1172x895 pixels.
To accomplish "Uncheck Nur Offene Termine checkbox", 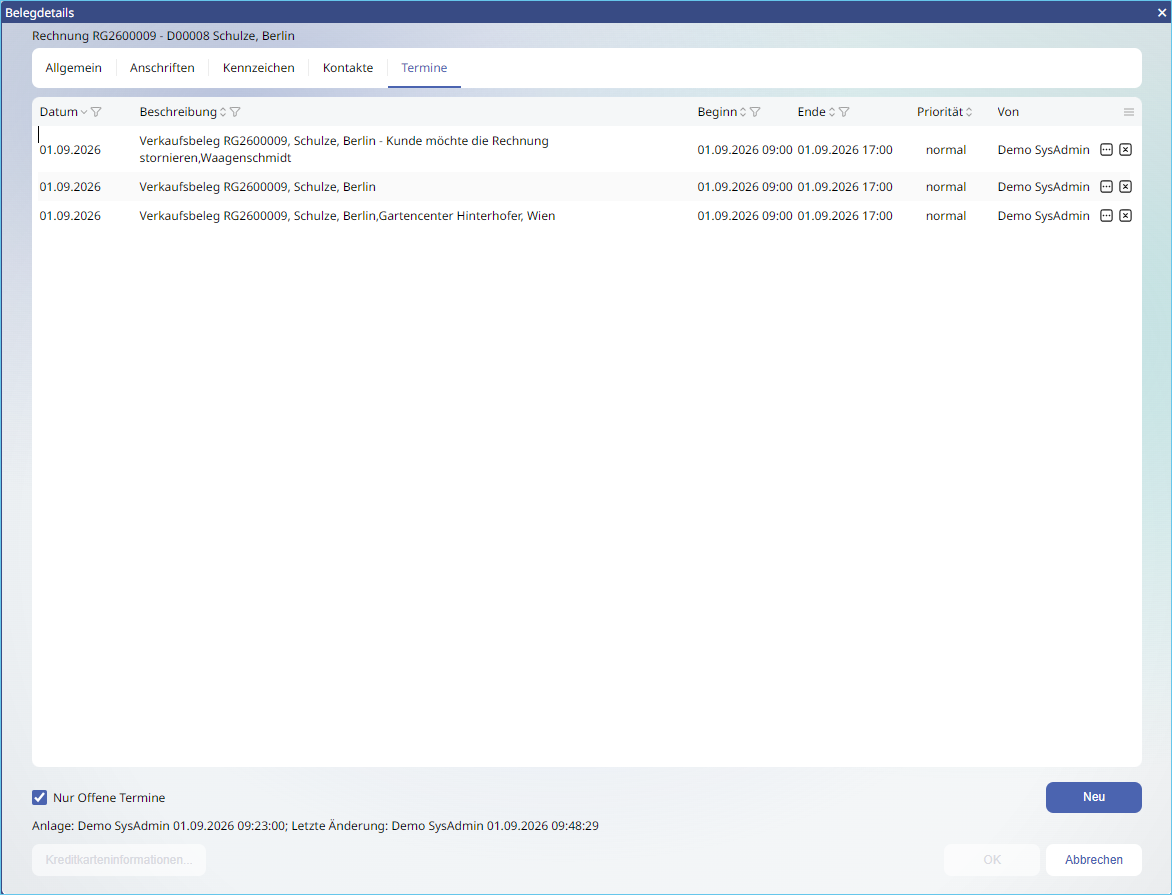I will tap(40, 798).
